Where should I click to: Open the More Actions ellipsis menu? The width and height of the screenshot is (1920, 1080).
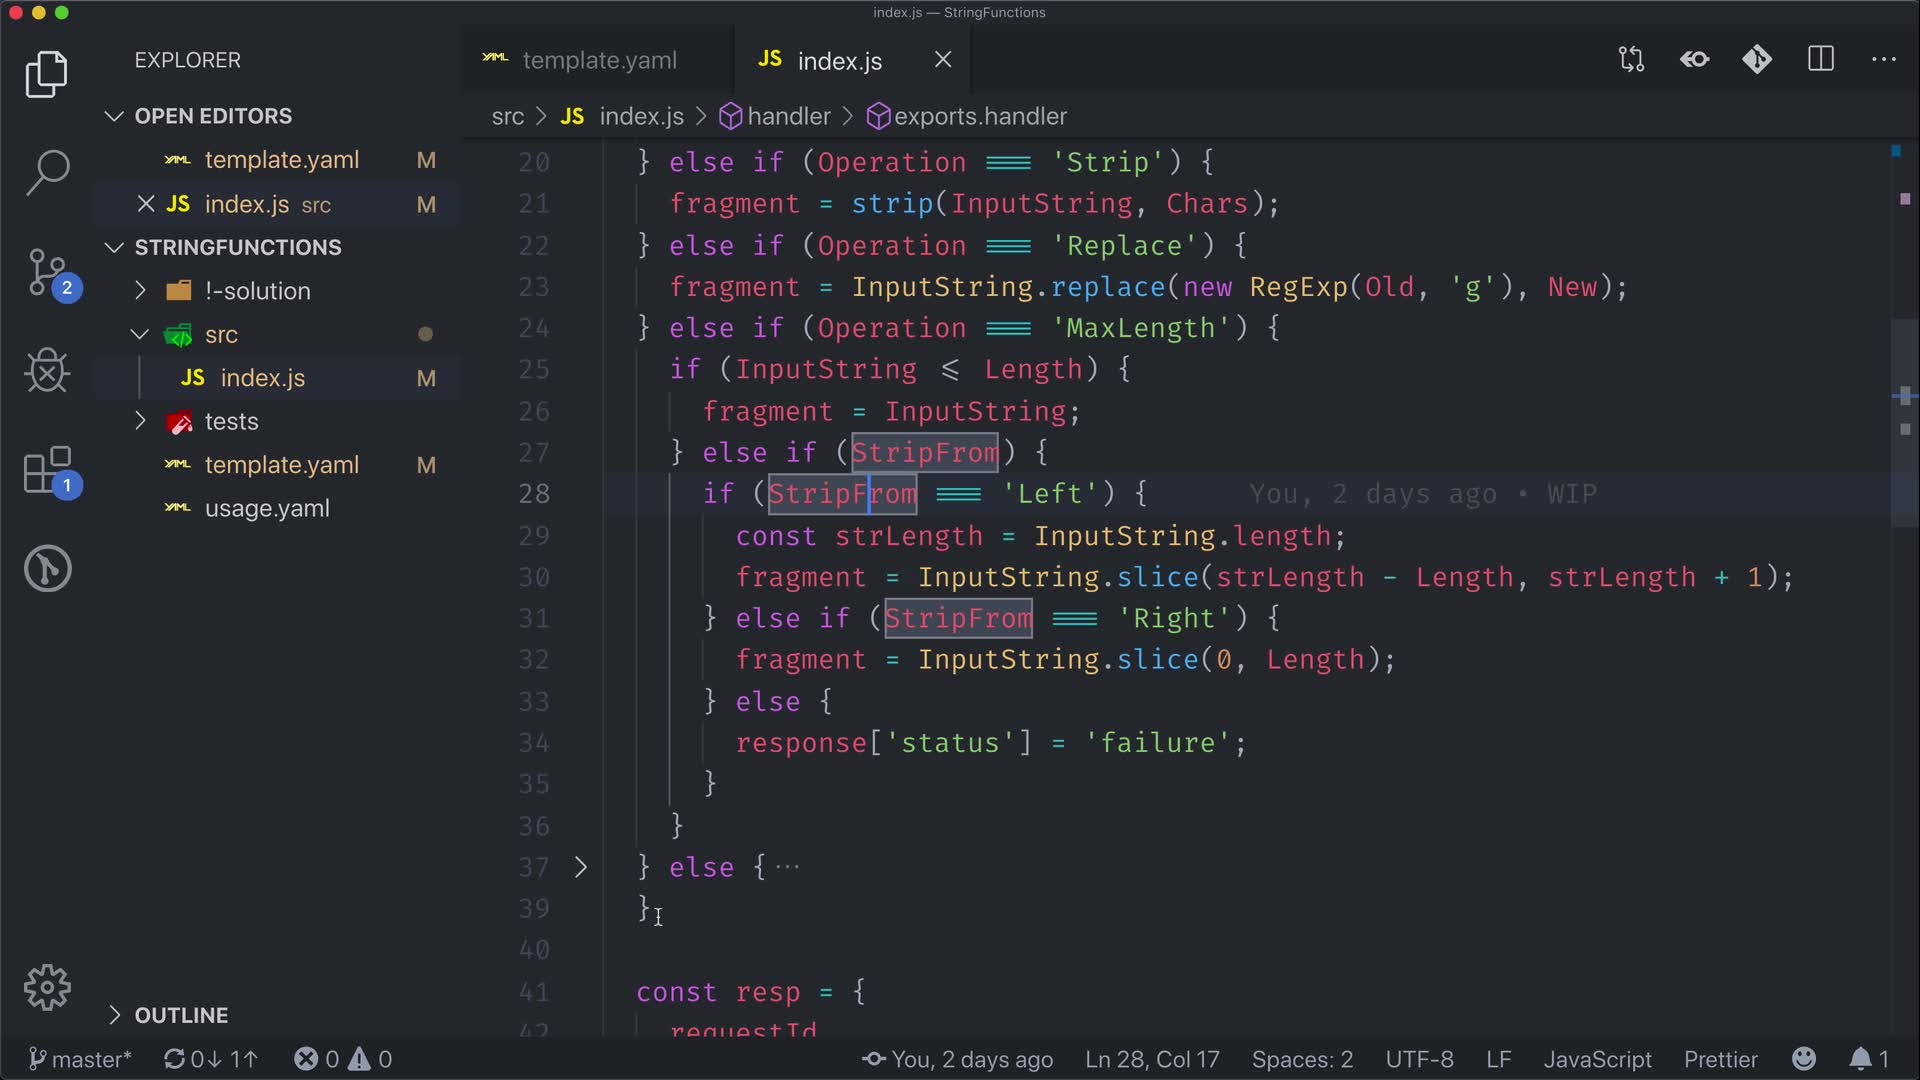pos(1884,59)
